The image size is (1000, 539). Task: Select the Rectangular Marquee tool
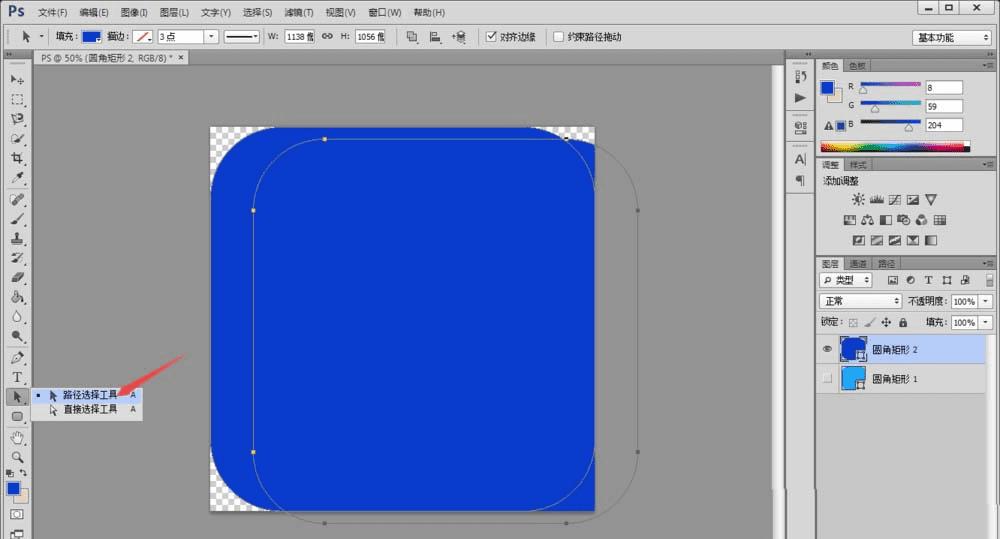tap(17, 100)
